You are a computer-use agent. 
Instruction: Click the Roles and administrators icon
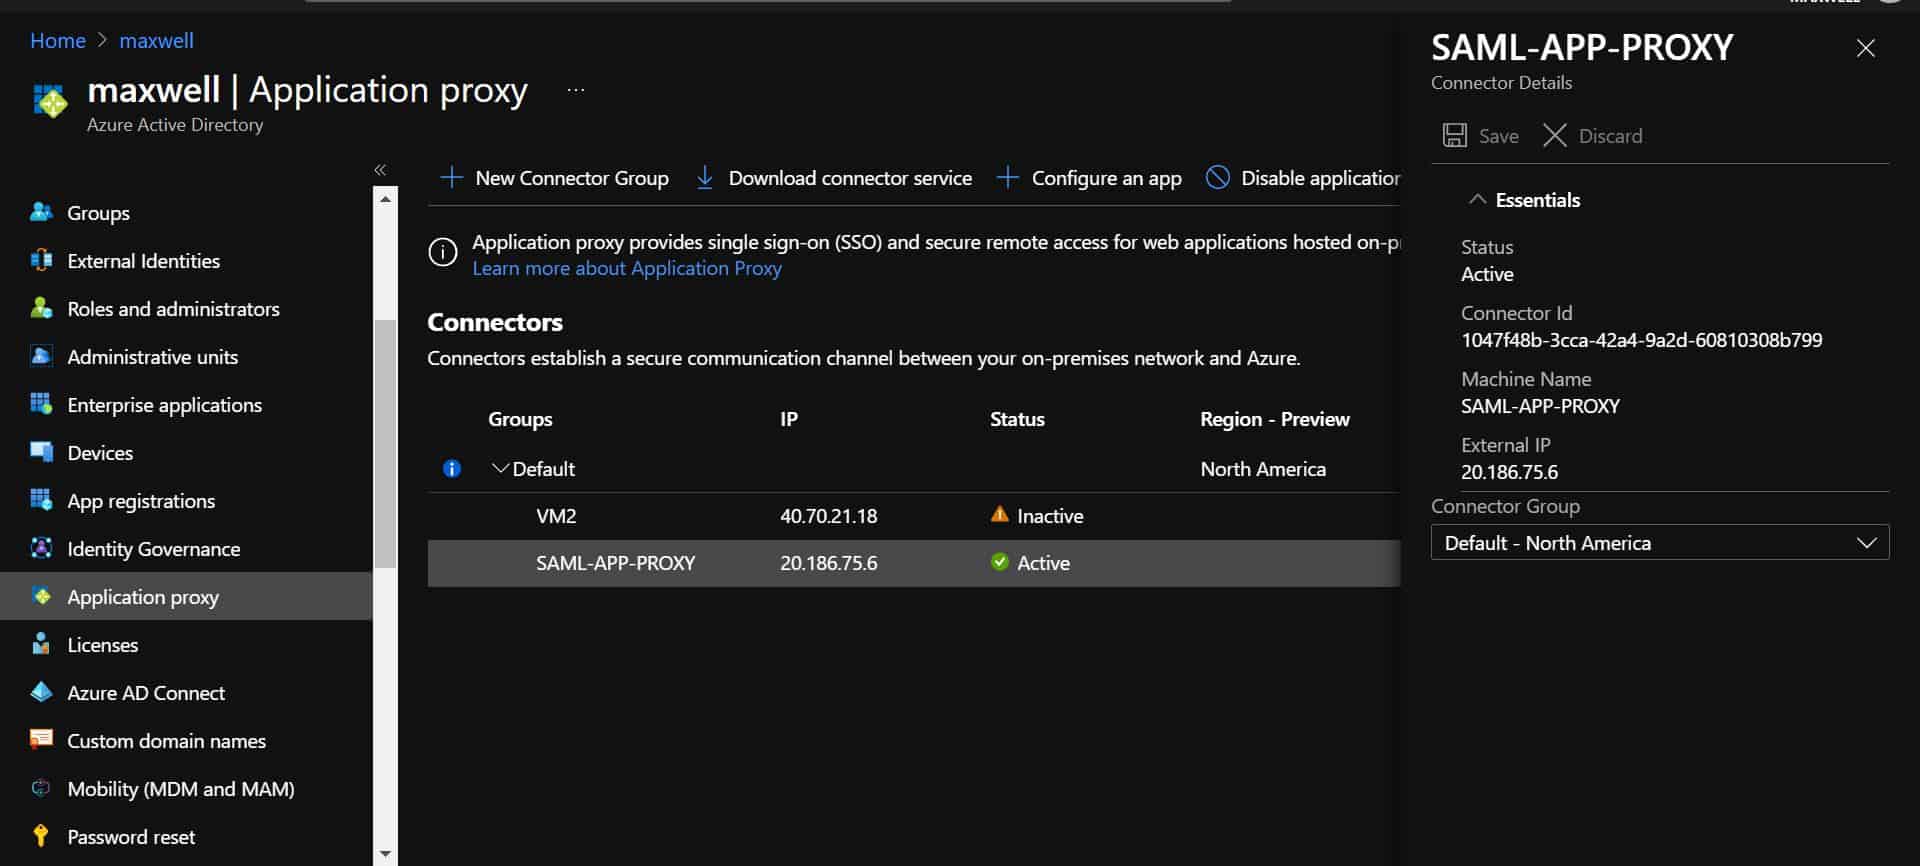(41, 308)
